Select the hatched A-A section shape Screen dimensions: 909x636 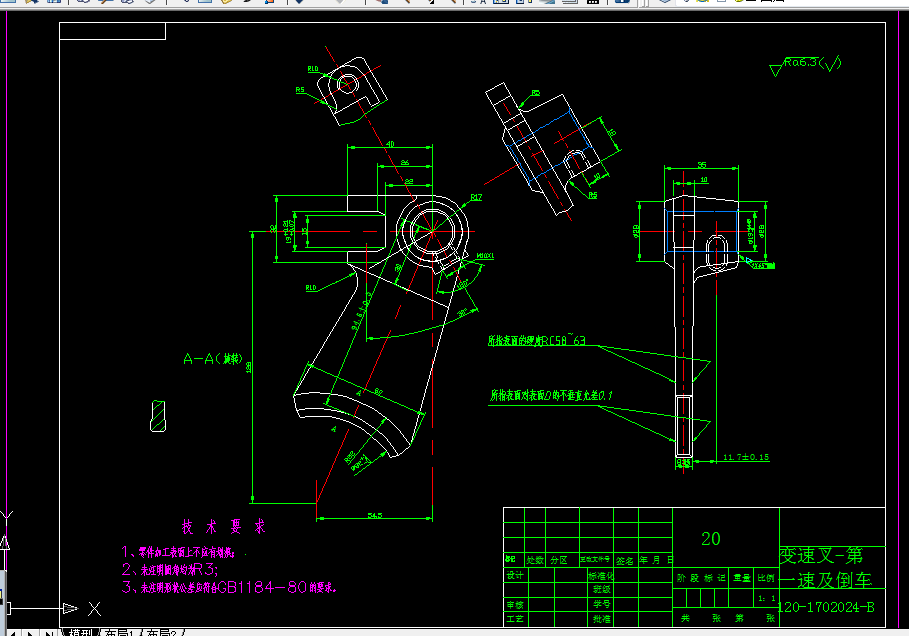pos(158,416)
